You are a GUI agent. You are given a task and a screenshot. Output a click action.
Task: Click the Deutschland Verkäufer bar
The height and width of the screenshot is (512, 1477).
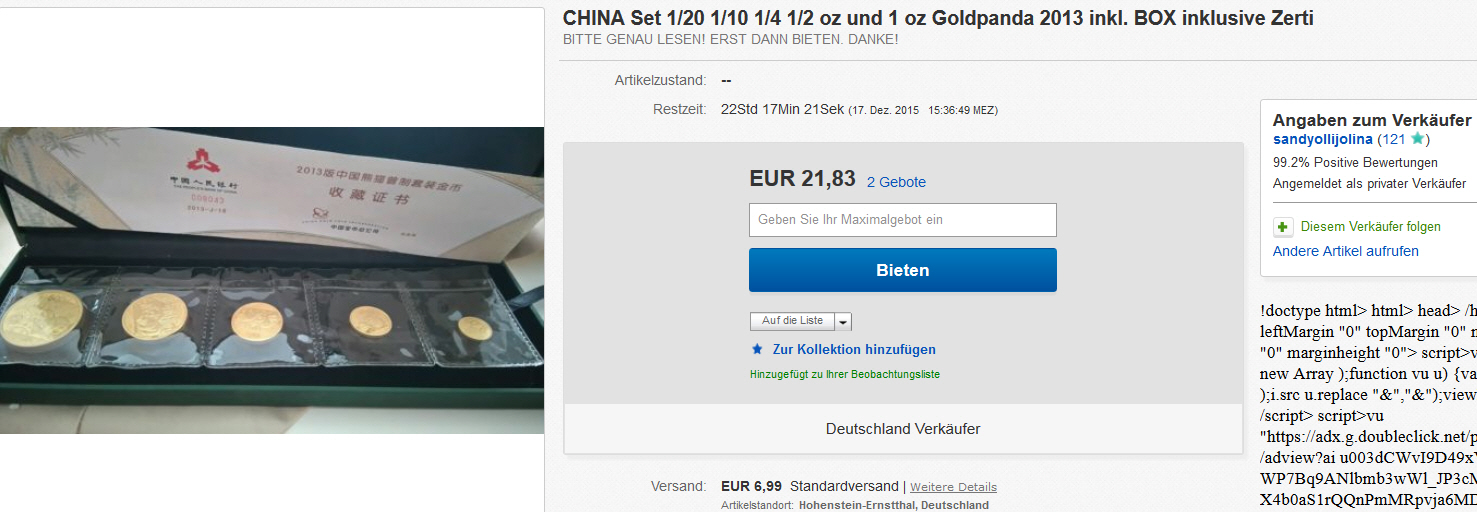(x=902, y=429)
